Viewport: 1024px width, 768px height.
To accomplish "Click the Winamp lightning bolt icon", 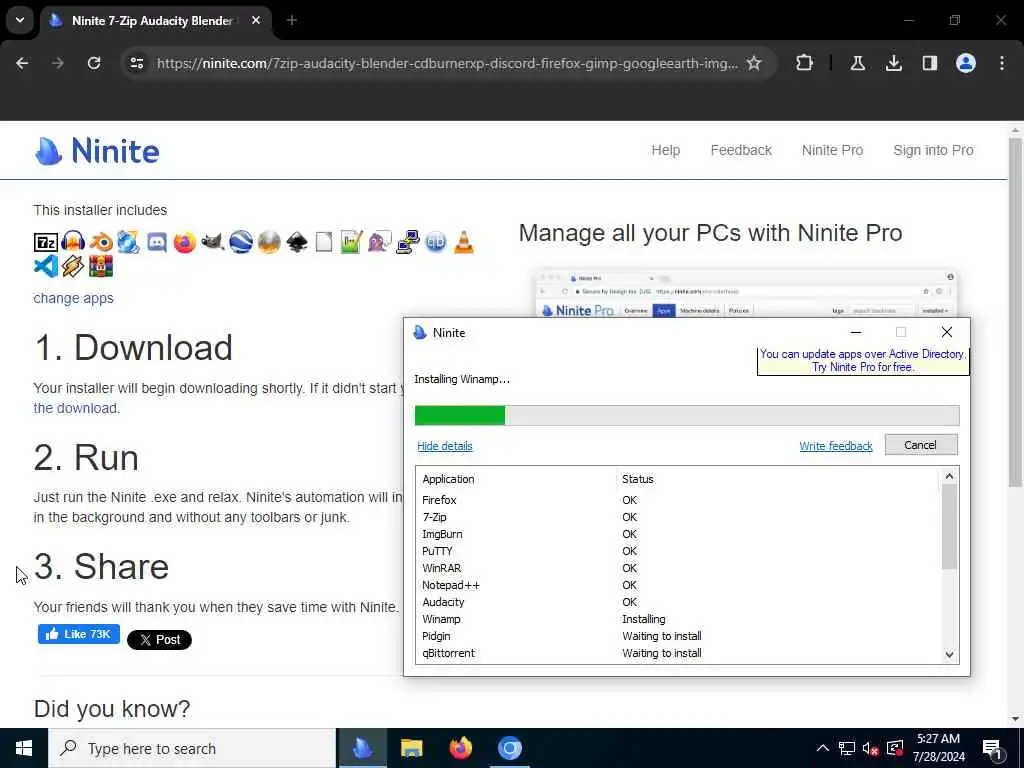I will (73, 266).
